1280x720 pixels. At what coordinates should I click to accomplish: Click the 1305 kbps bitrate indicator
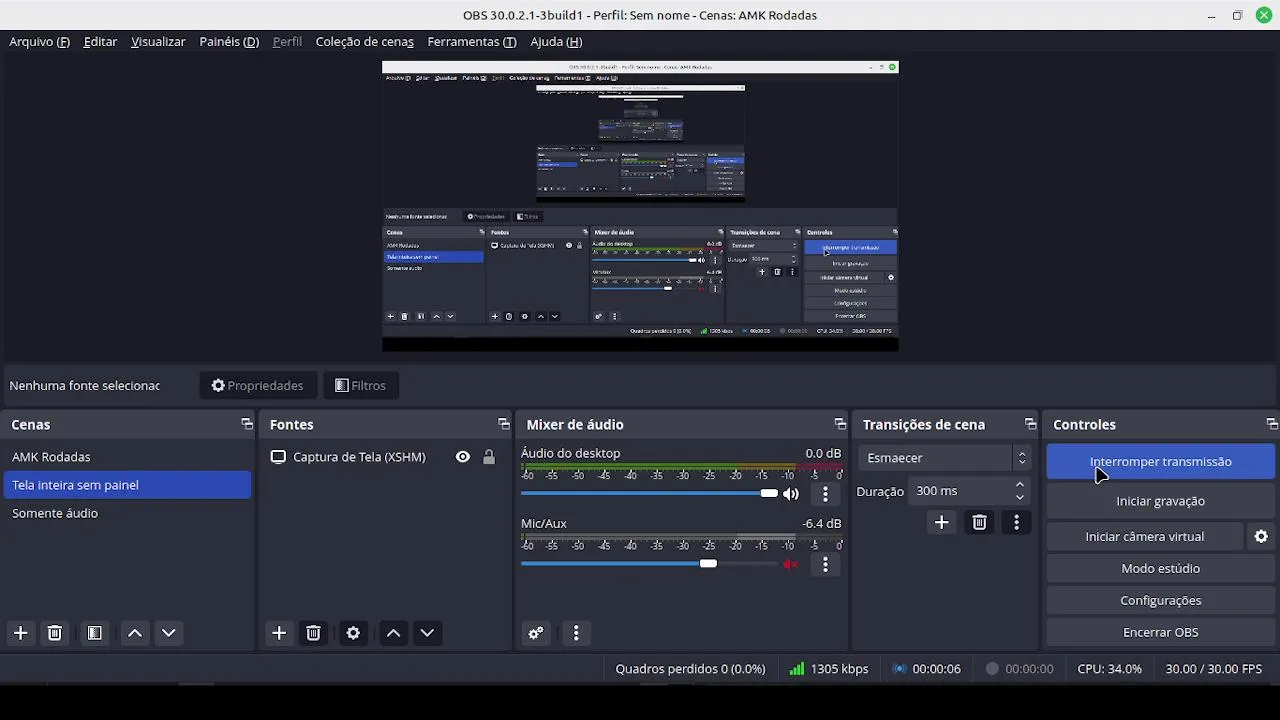point(829,669)
